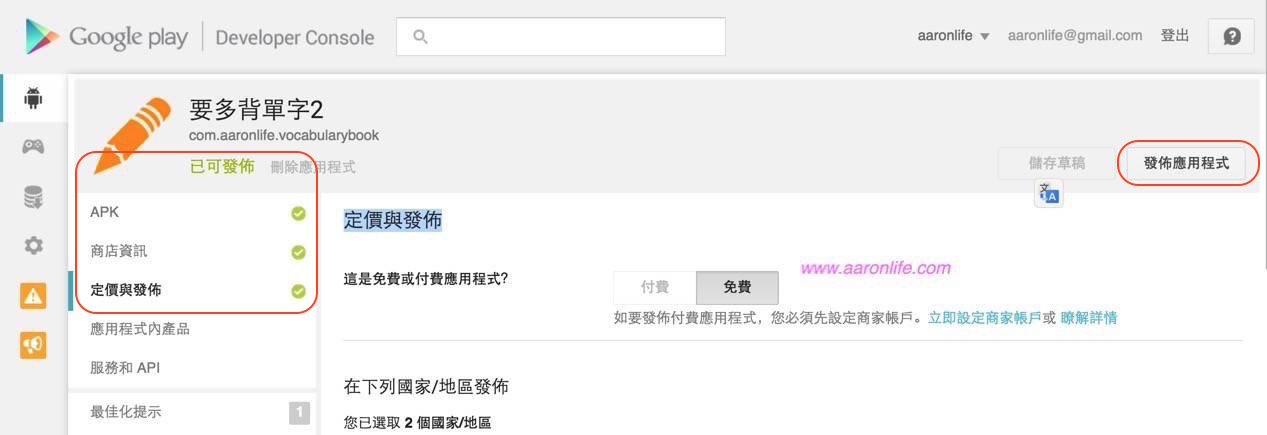1267x435 pixels.
Task: Click the Developer Console search field
Action: coord(561,36)
